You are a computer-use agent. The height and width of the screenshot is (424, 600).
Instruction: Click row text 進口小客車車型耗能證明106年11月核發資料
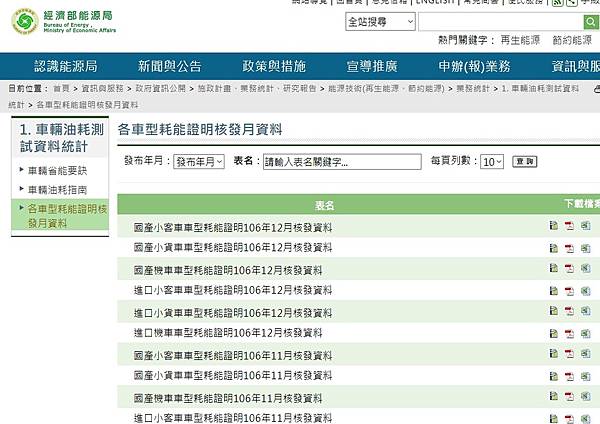(233, 418)
